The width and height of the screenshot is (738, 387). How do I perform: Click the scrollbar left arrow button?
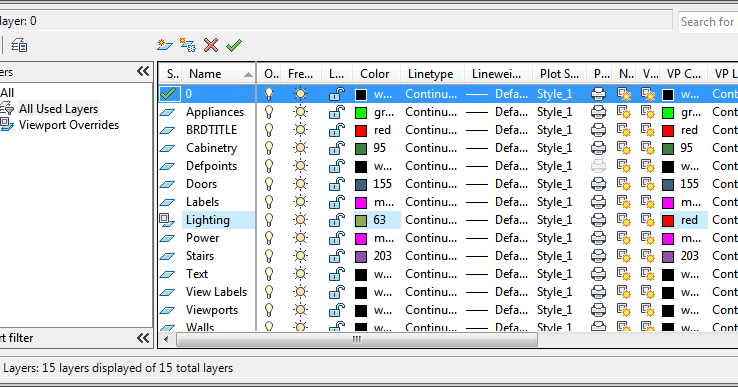[166, 339]
